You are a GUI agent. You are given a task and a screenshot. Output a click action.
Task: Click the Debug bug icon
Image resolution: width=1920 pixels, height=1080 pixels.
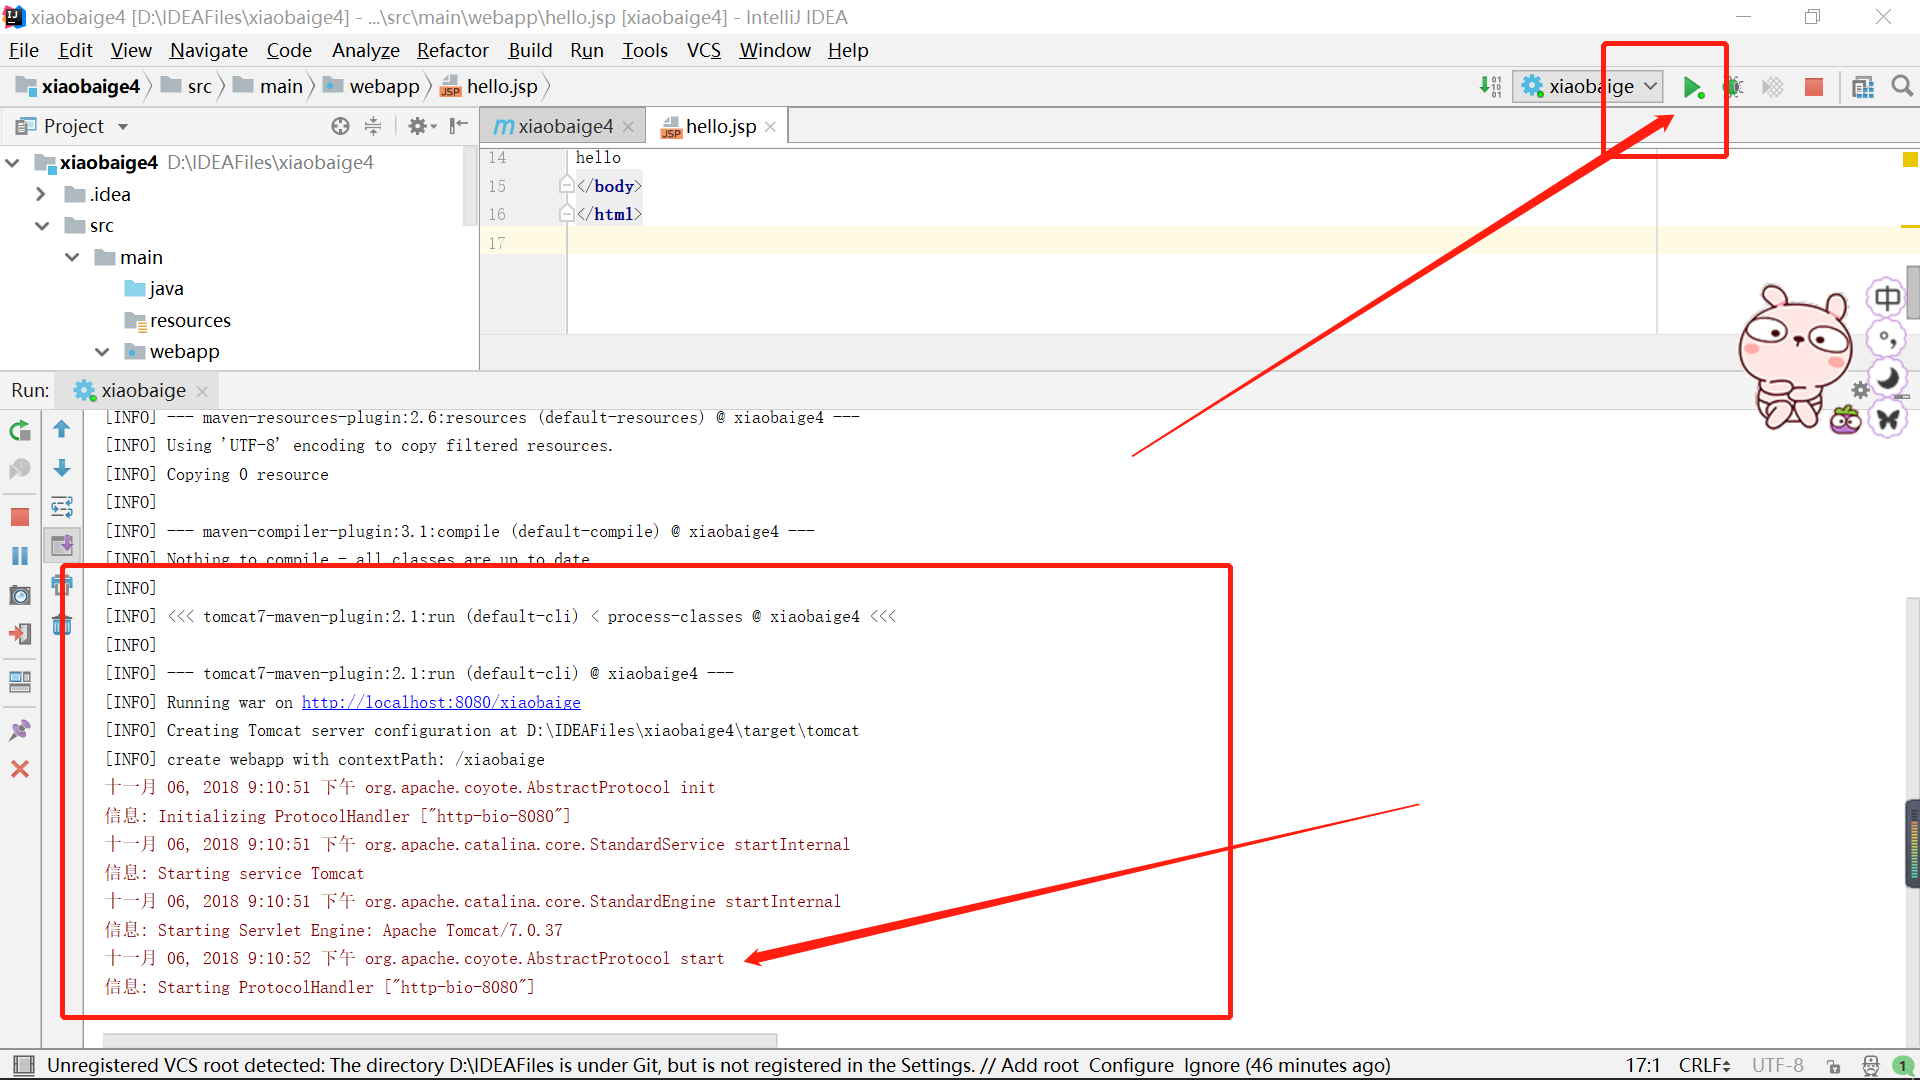(1733, 87)
